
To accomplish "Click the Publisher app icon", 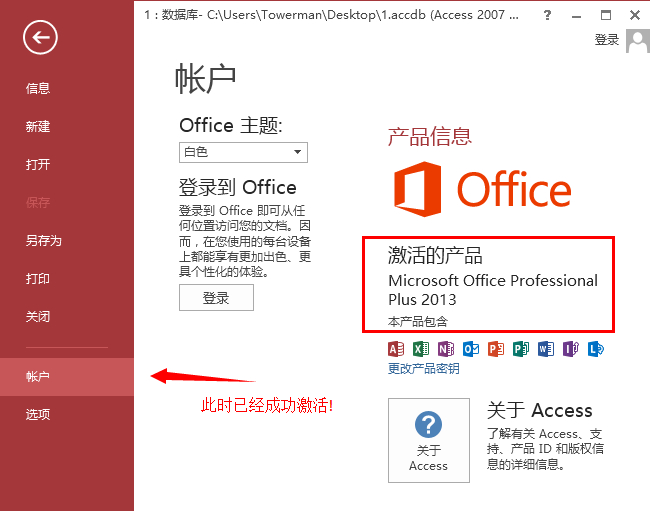I will (x=521, y=349).
